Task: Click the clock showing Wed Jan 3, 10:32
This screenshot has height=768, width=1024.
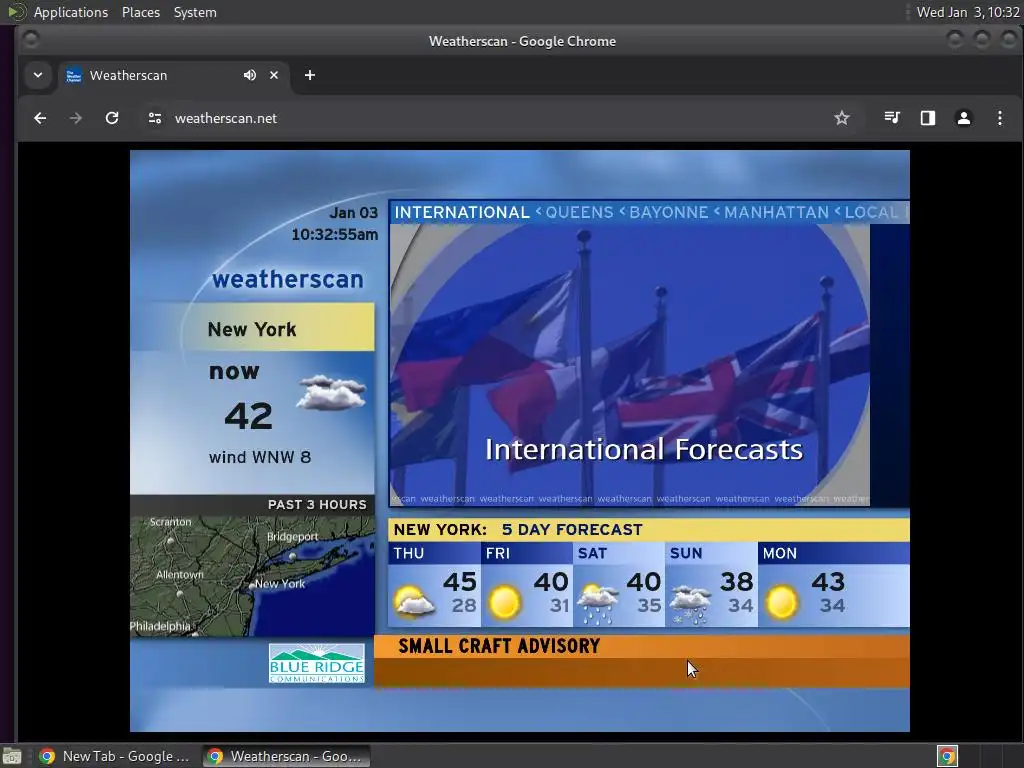Action: 968,12
